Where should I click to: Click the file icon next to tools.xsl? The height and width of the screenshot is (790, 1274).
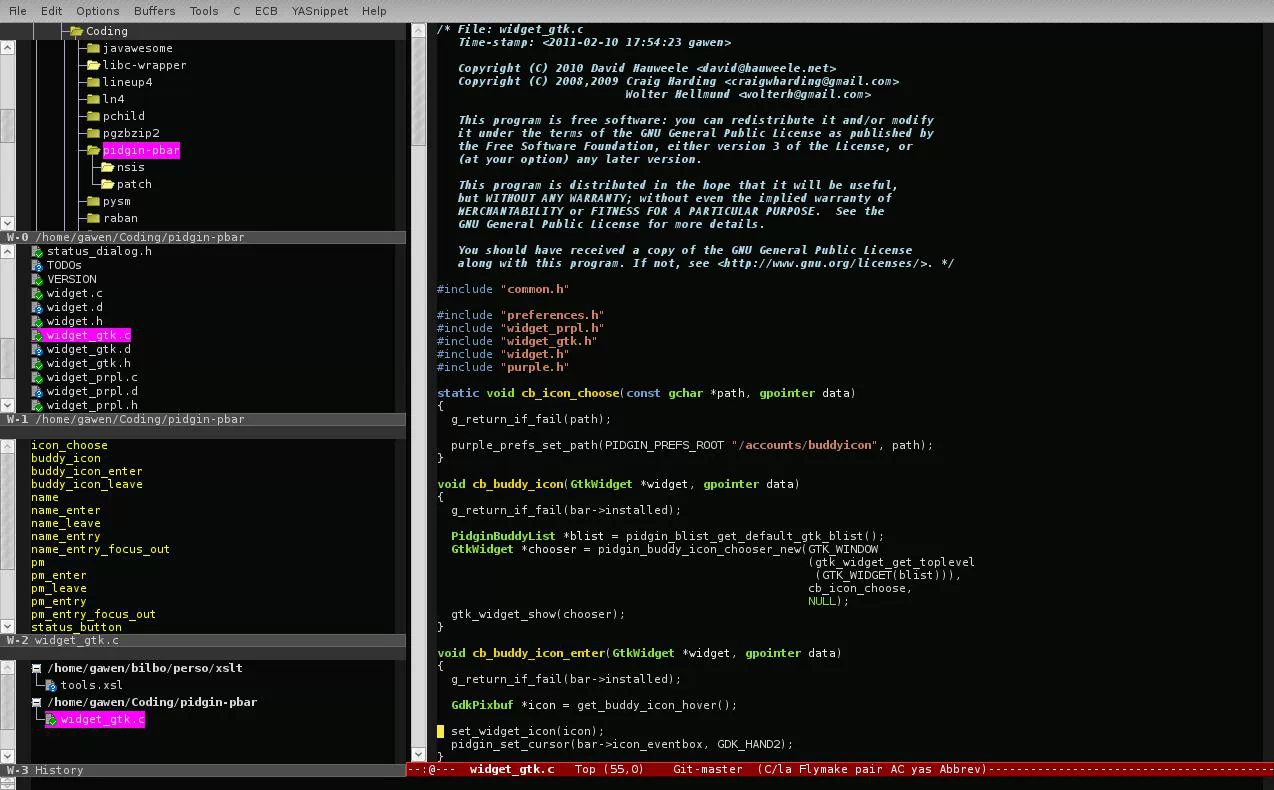[51, 685]
